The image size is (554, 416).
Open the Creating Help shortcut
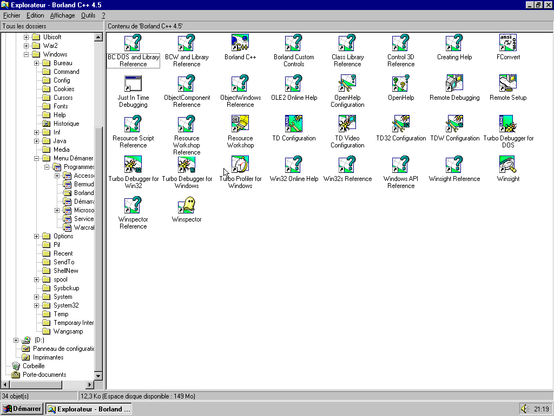pos(454,43)
